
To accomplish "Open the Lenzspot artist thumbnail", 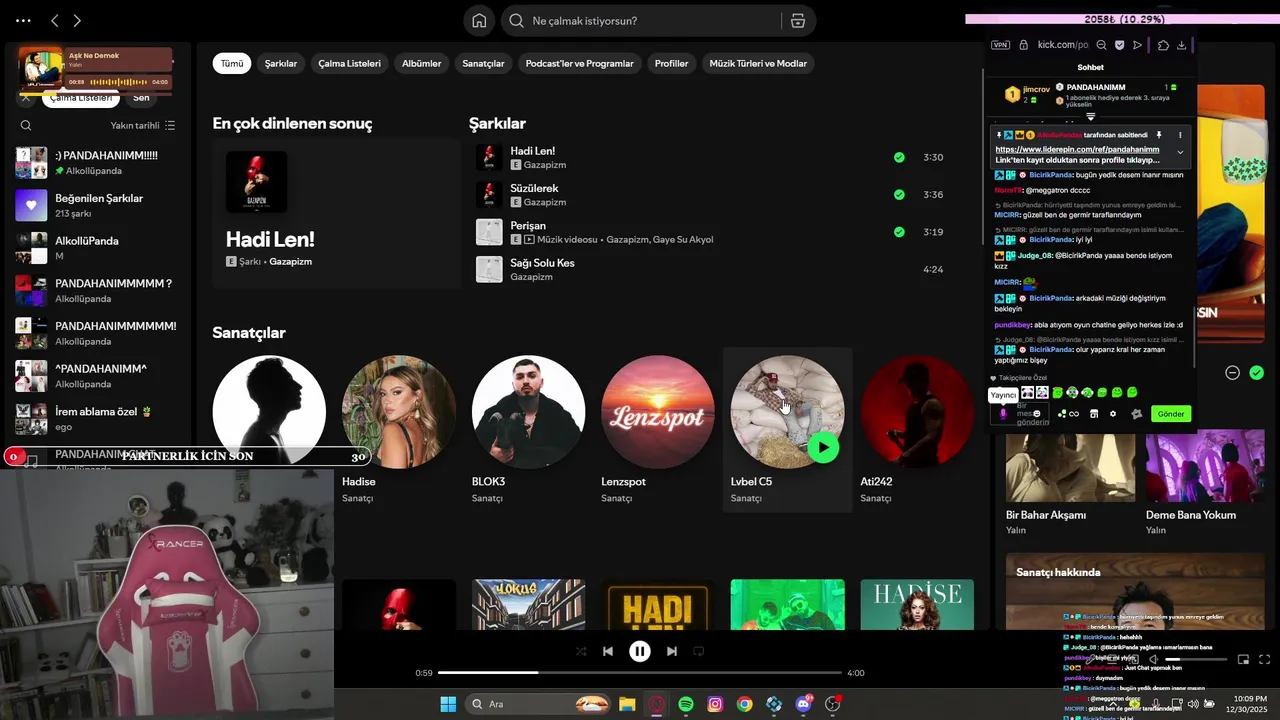I will click(x=658, y=412).
